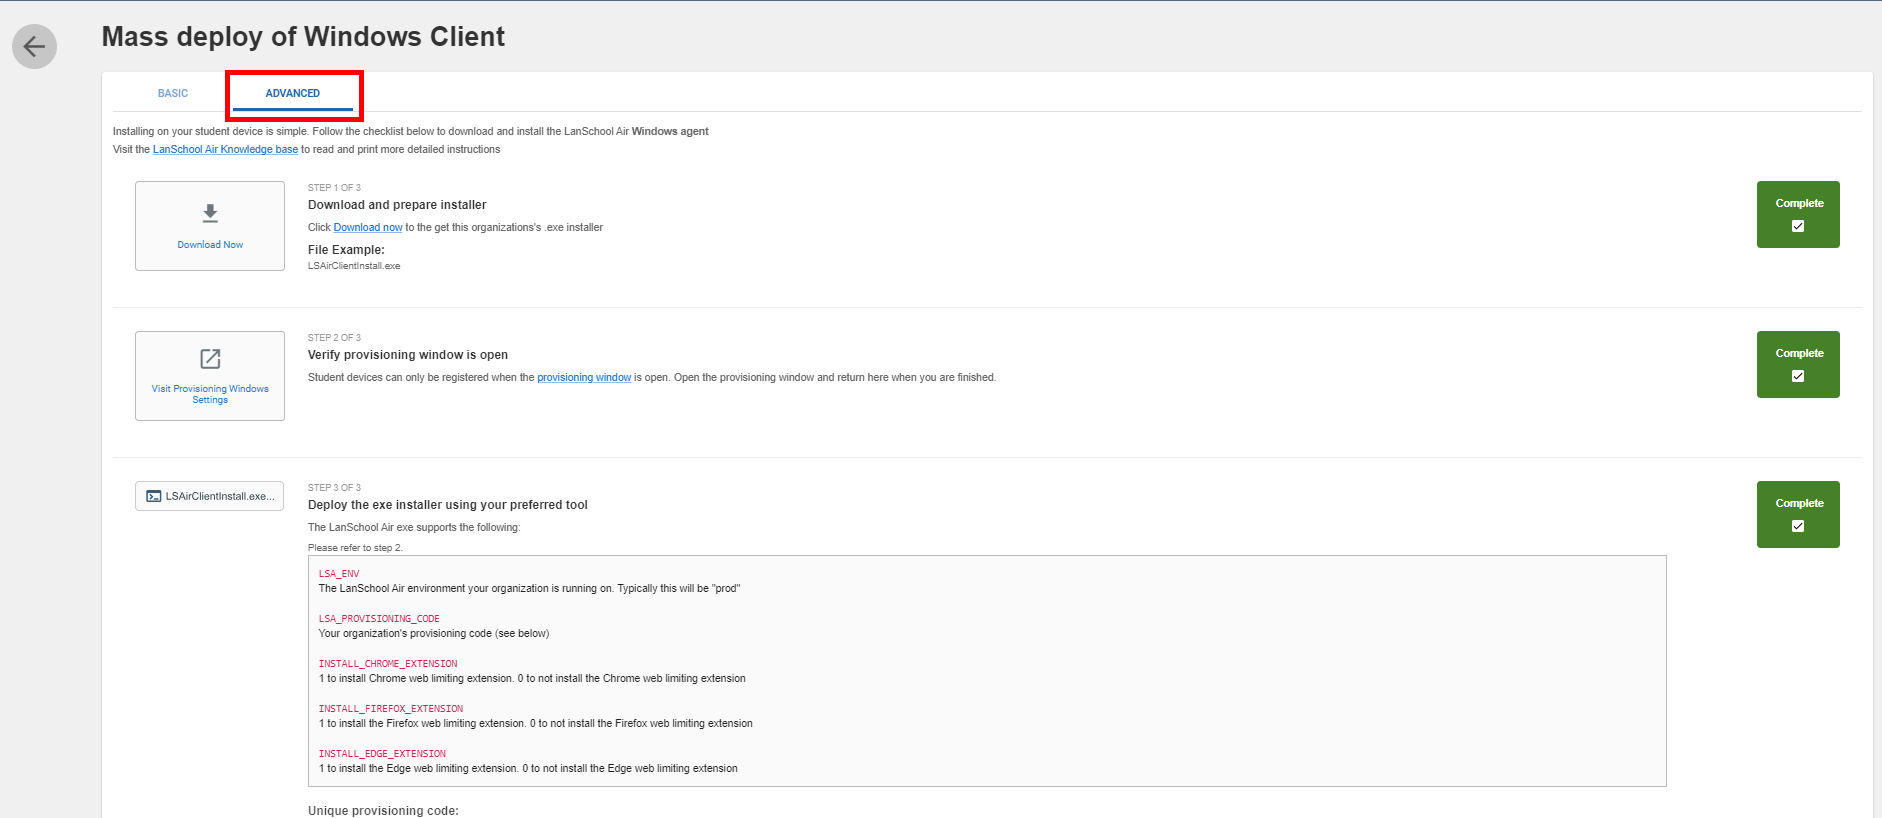Toggle the Step 3 Complete checkbox

click(1798, 526)
